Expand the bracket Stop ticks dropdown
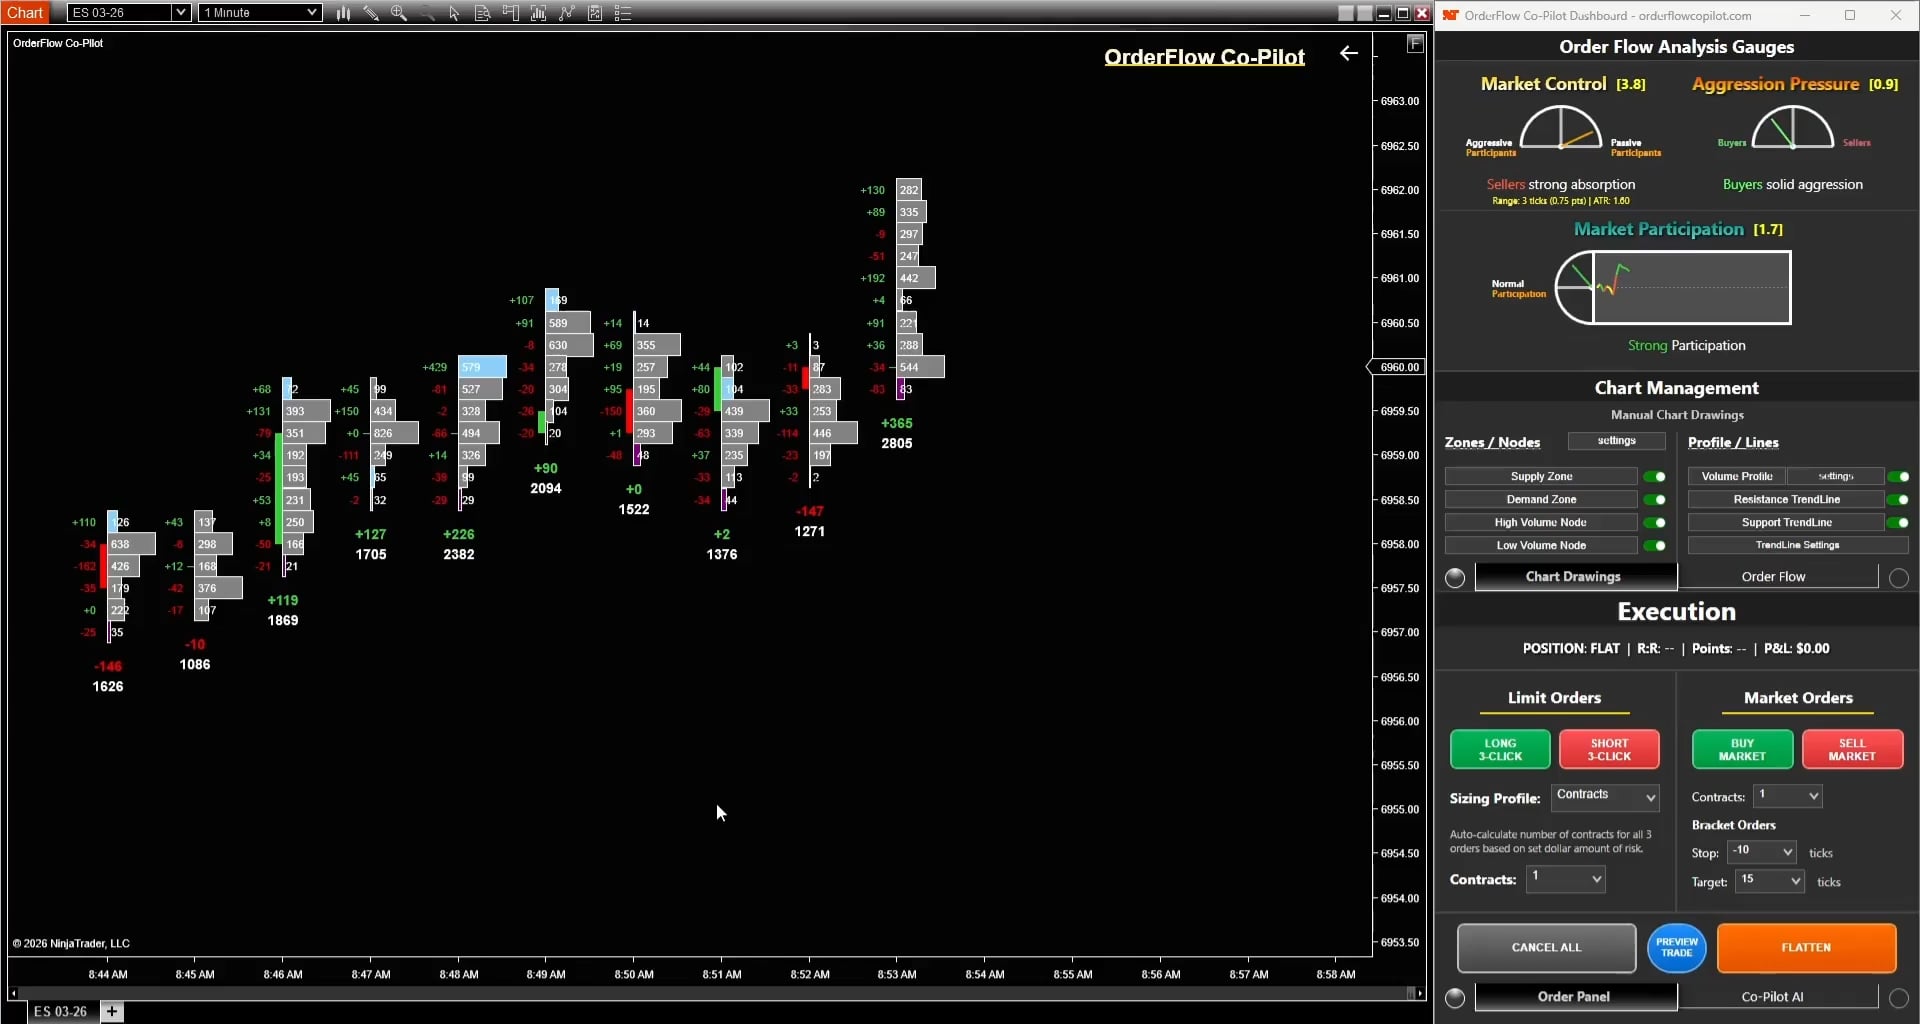The width and height of the screenshot is (1920, 1024). (1763, 852)
